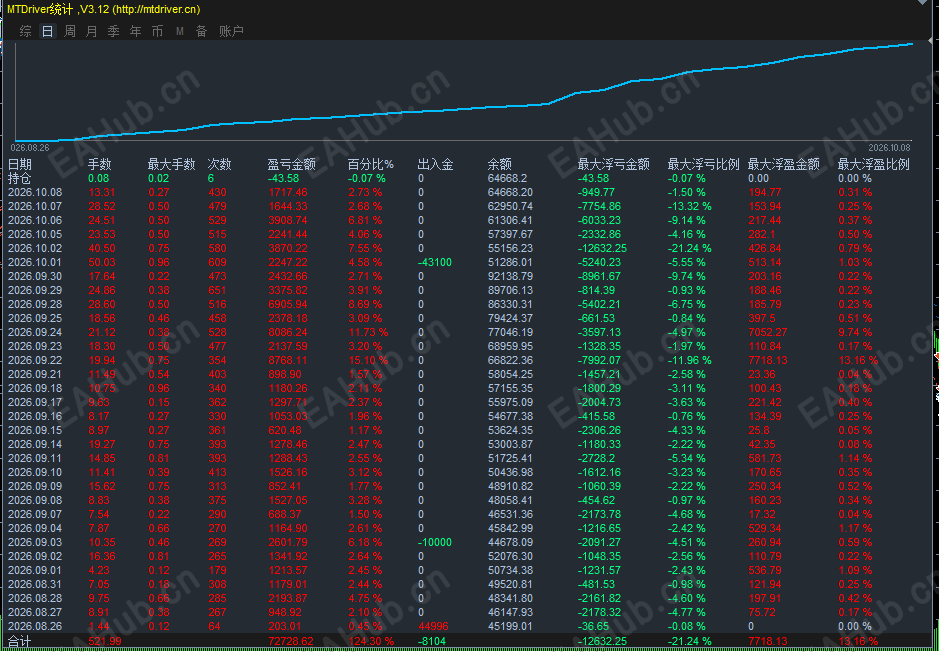Click the 最大浮亏比例 column header
939x652 pixels.
(x=704, y=165)
